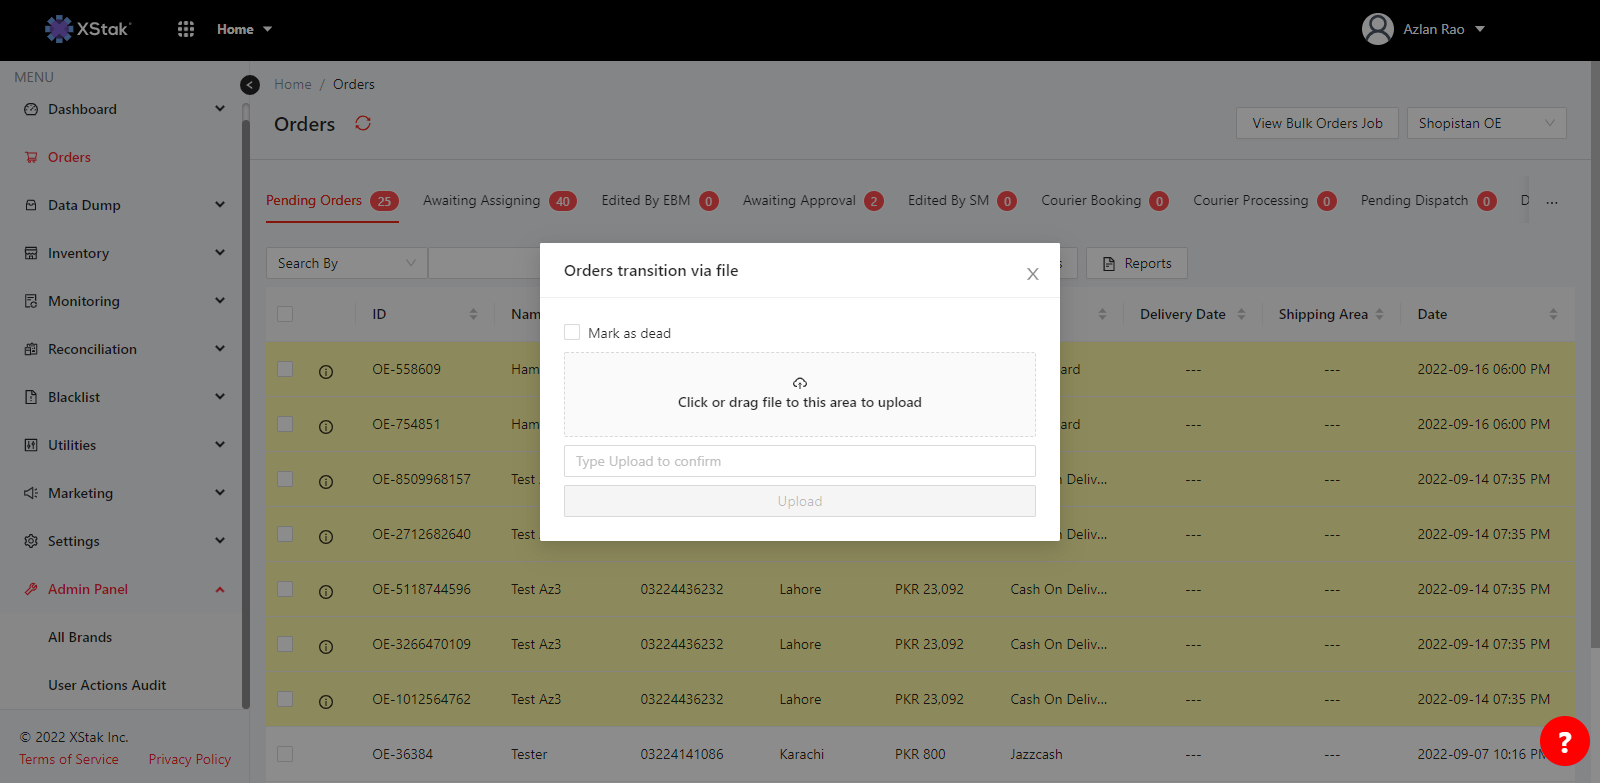This screenshot has width=1600, height=783.
Task: Select checkbox for order OE-5118744596
Action: click(x=285, y=589)
